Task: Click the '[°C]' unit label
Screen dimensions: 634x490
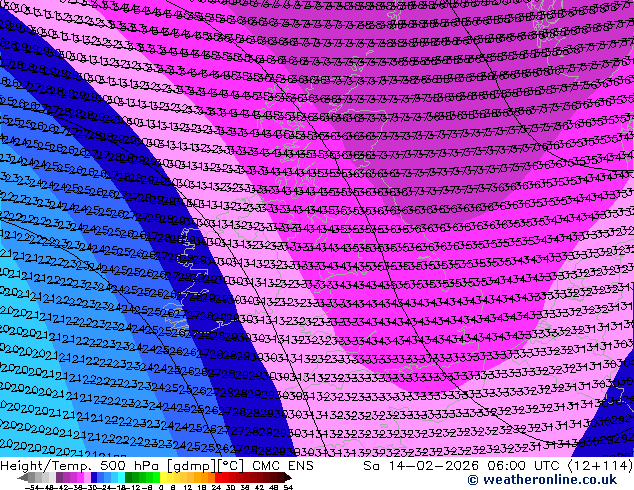Action: [230, 466]
